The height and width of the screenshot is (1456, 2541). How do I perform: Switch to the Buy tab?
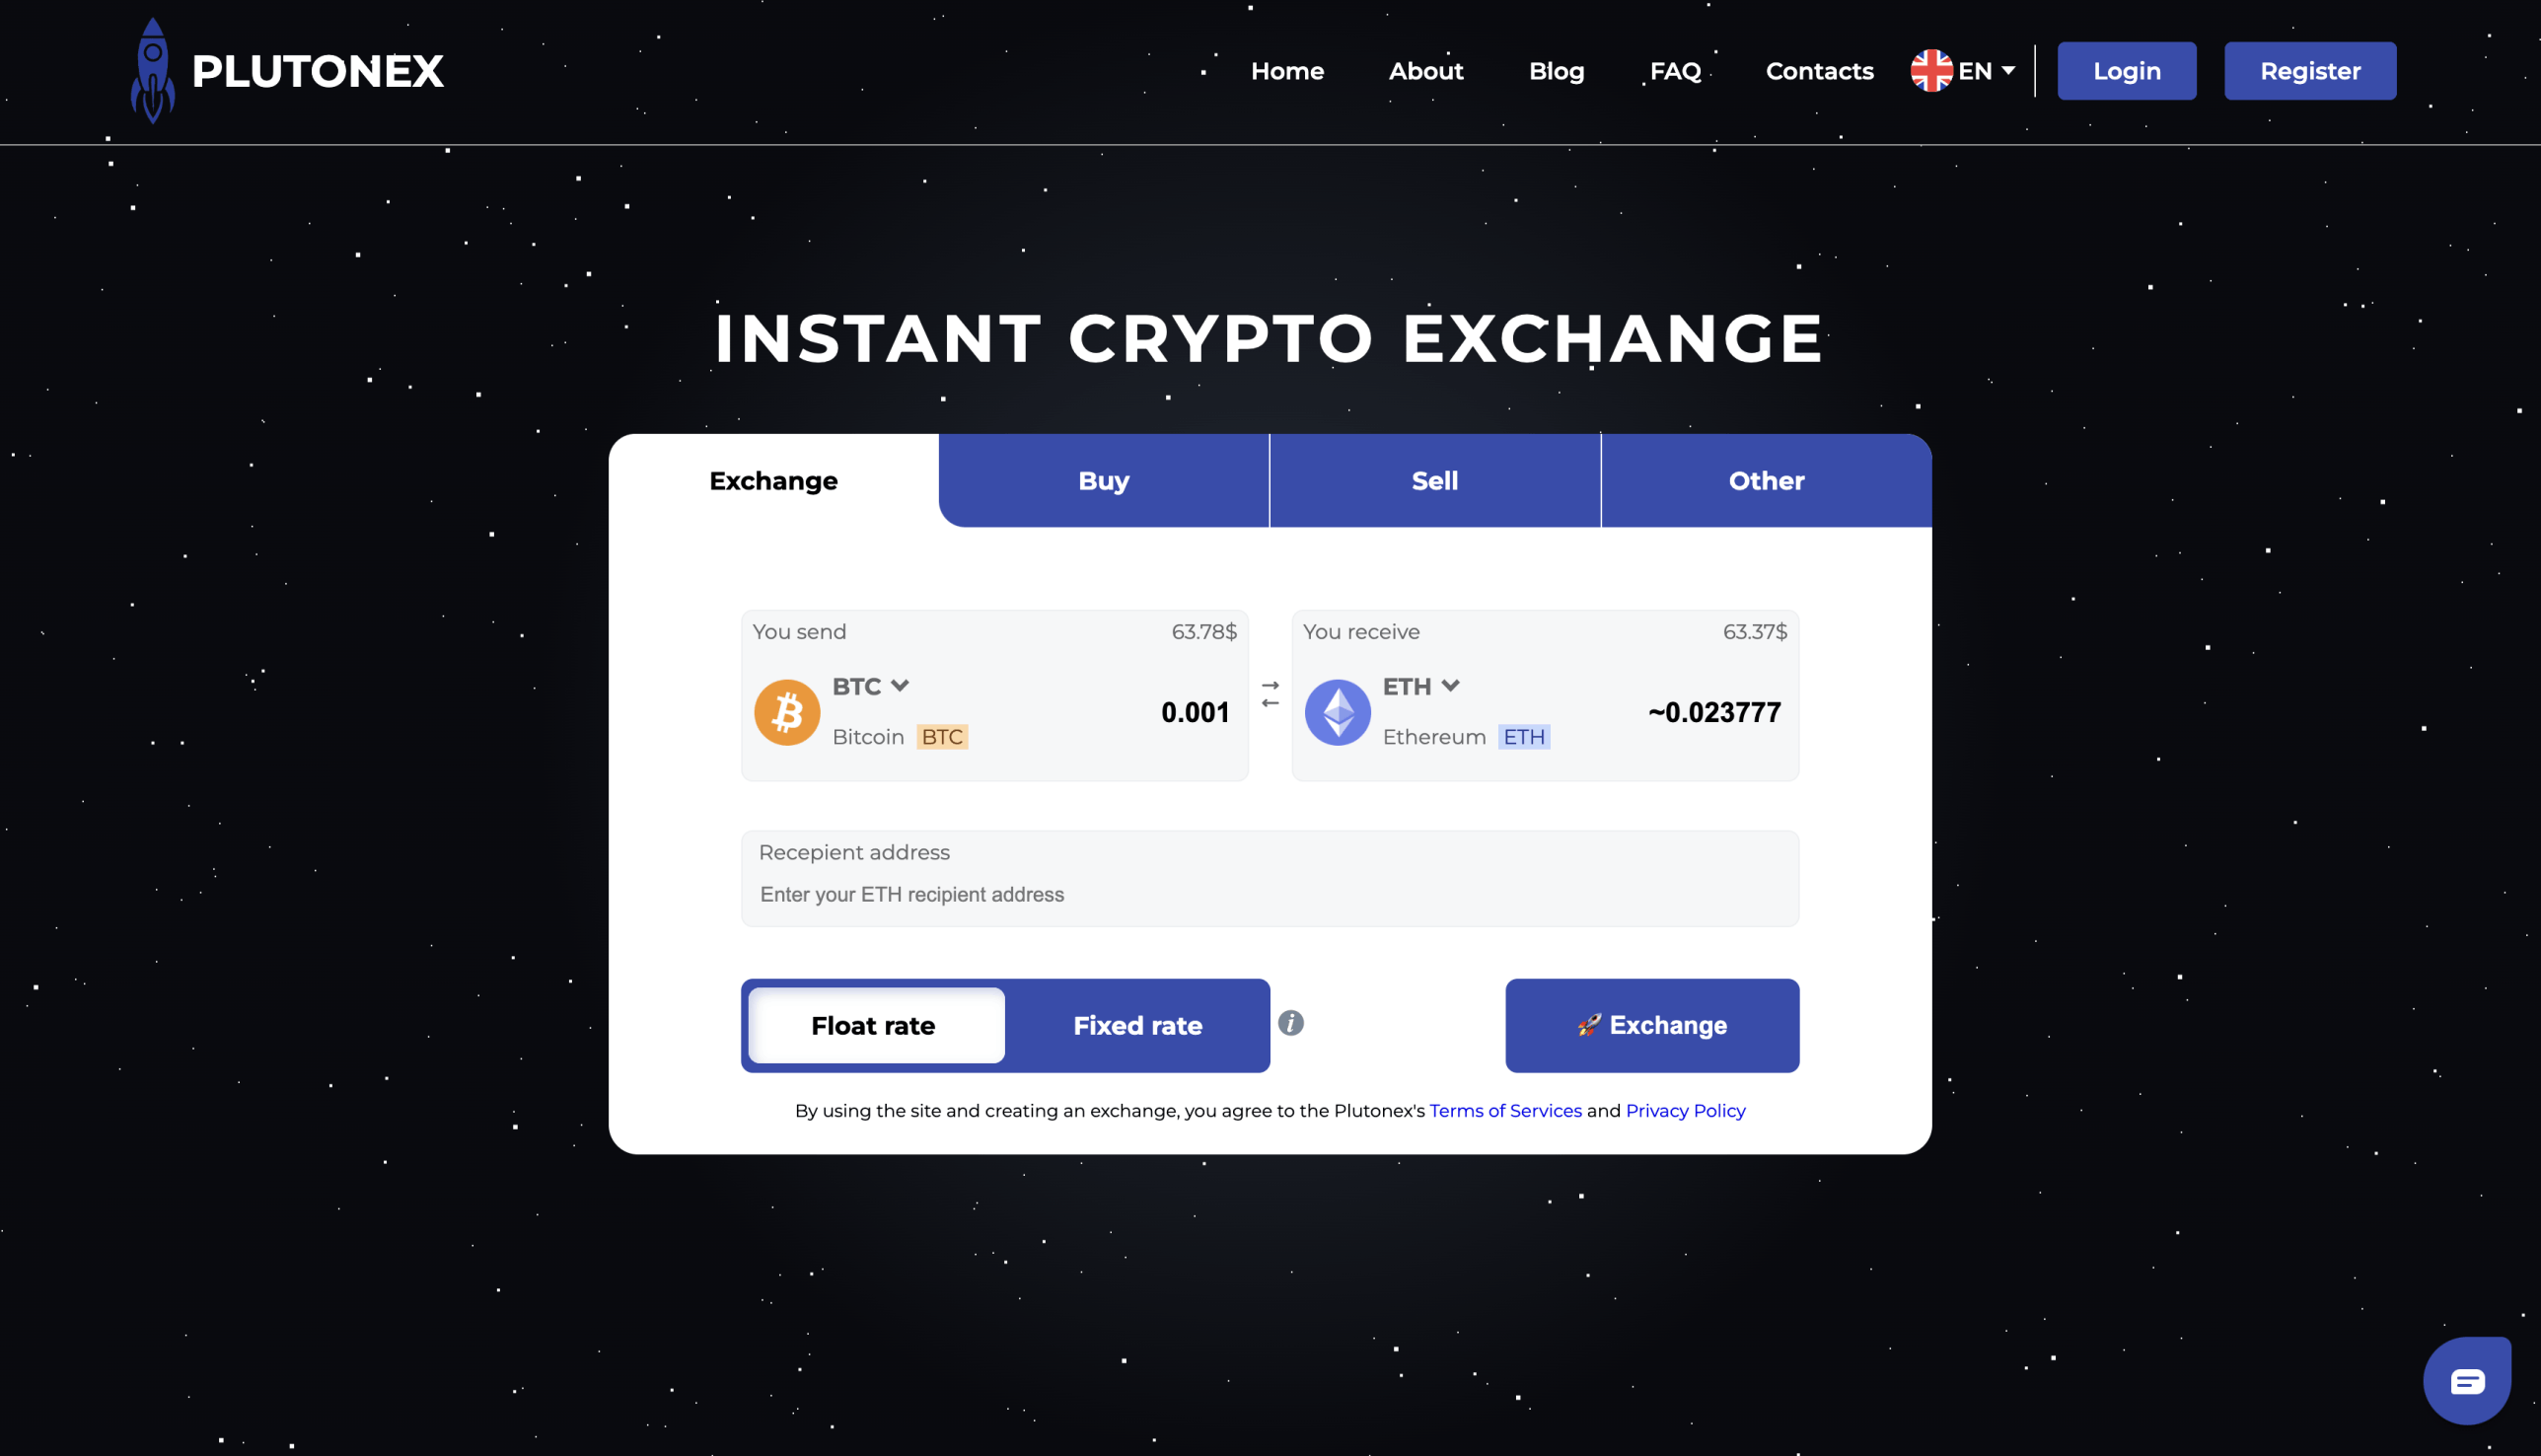1103,480
